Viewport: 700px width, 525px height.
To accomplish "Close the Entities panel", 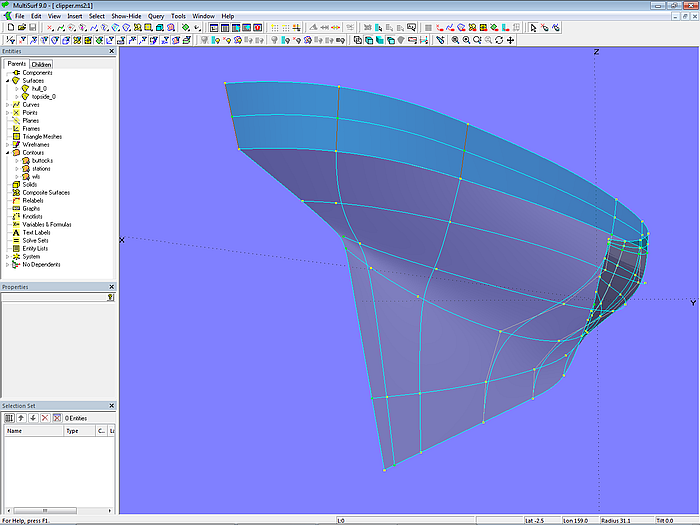I will coord(112,51).
